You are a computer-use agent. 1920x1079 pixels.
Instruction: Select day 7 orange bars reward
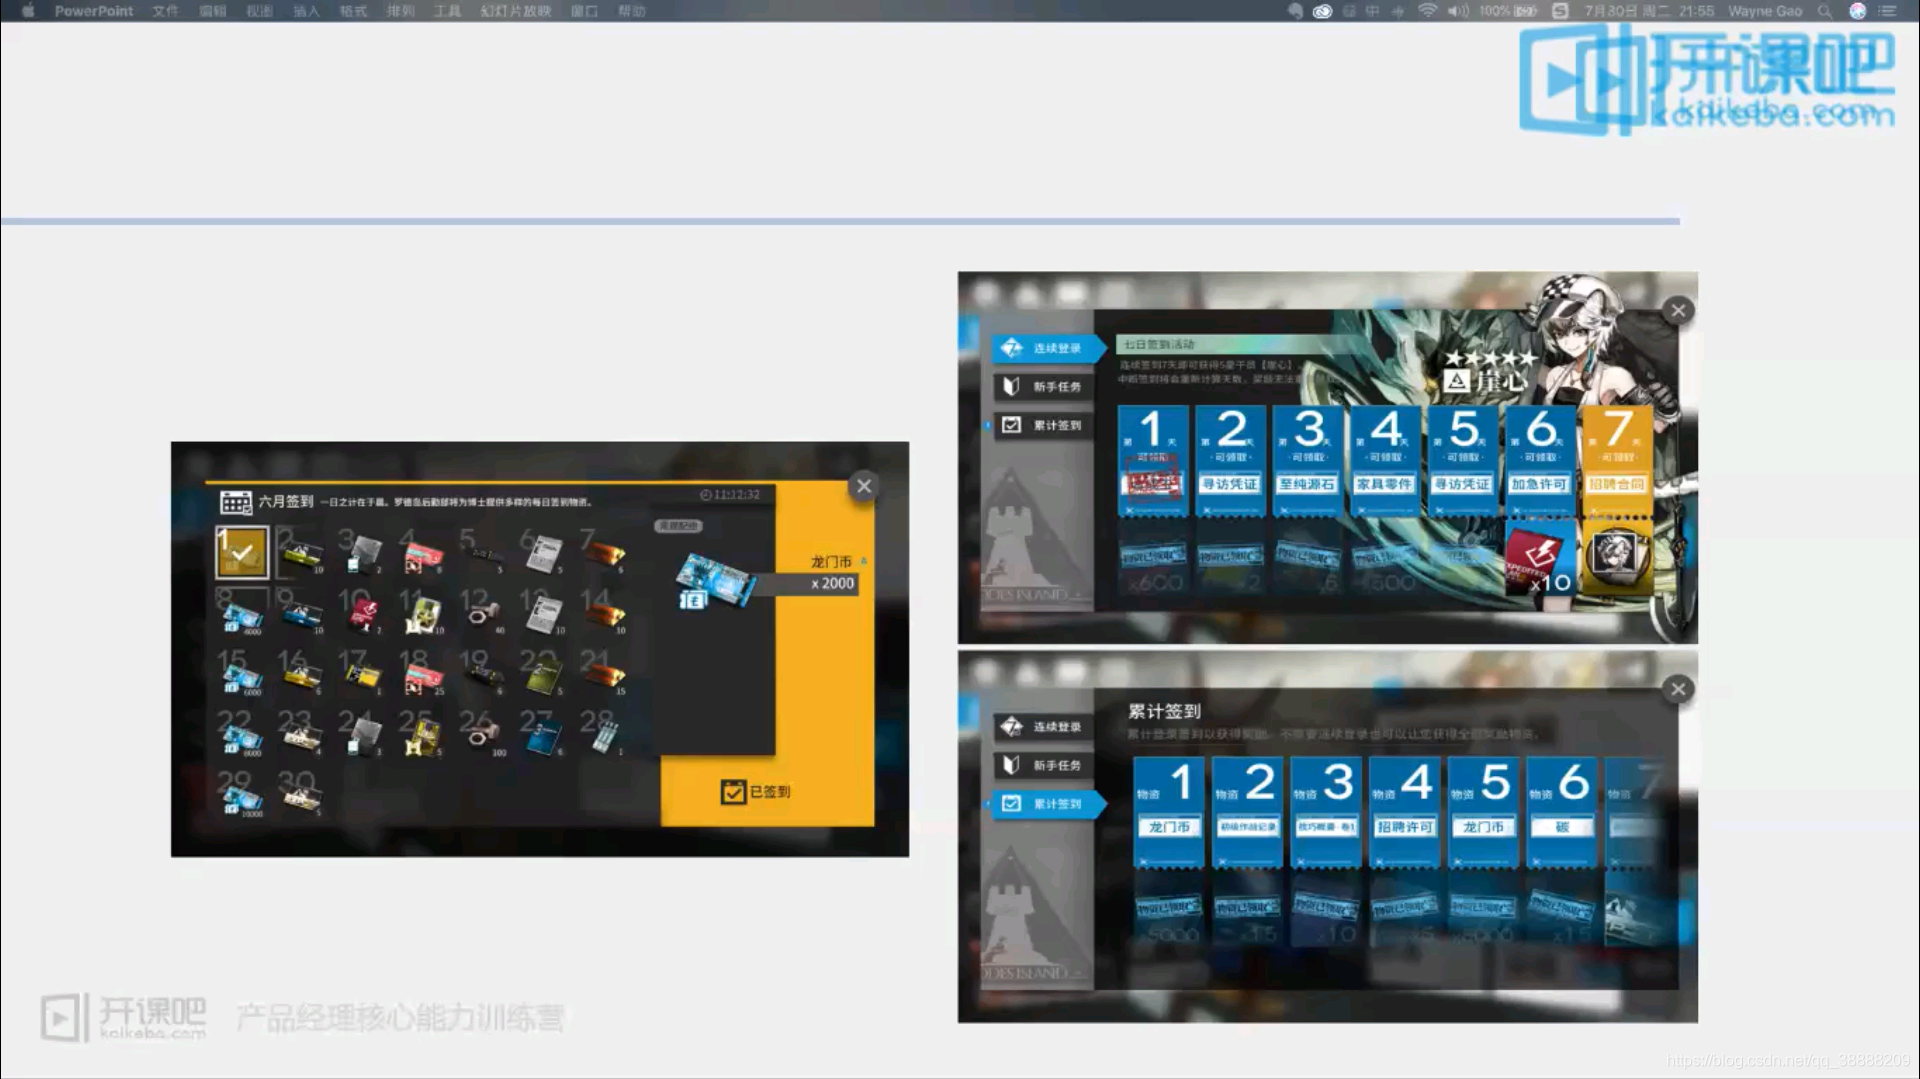tap(603, 552)
